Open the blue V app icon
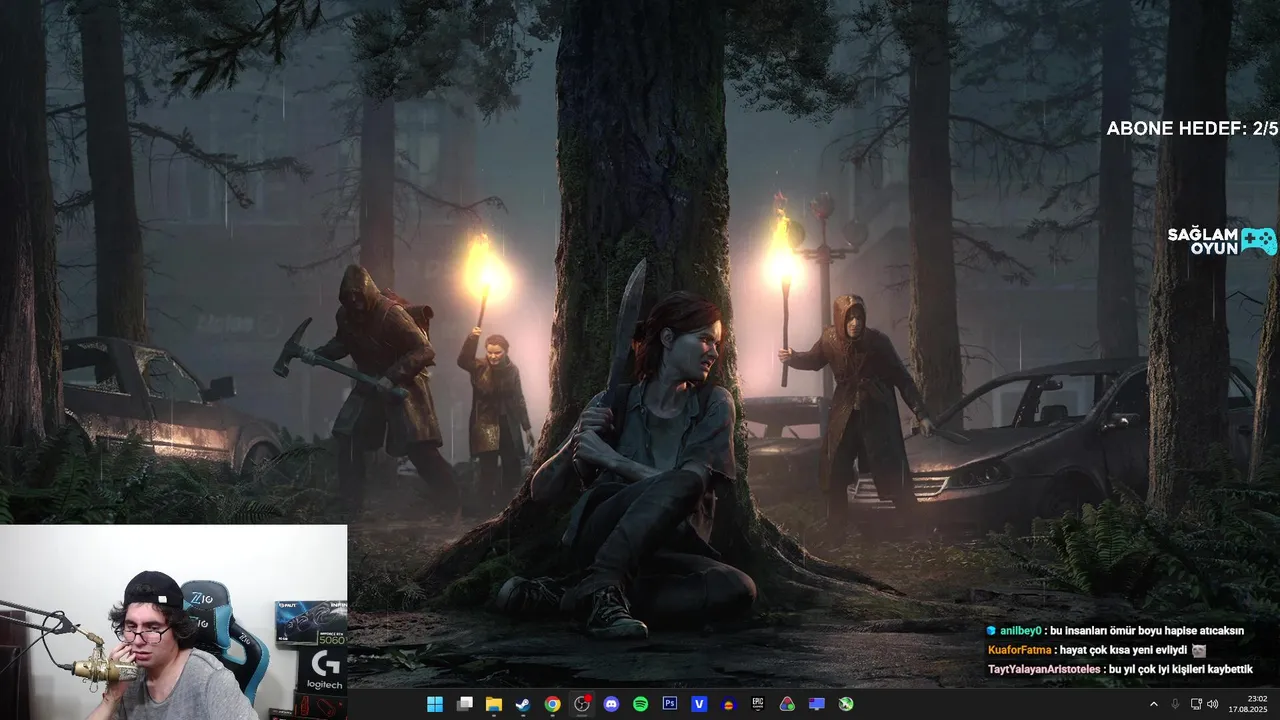The width and height of the screenshot is (1280, 720). [699, 704]
